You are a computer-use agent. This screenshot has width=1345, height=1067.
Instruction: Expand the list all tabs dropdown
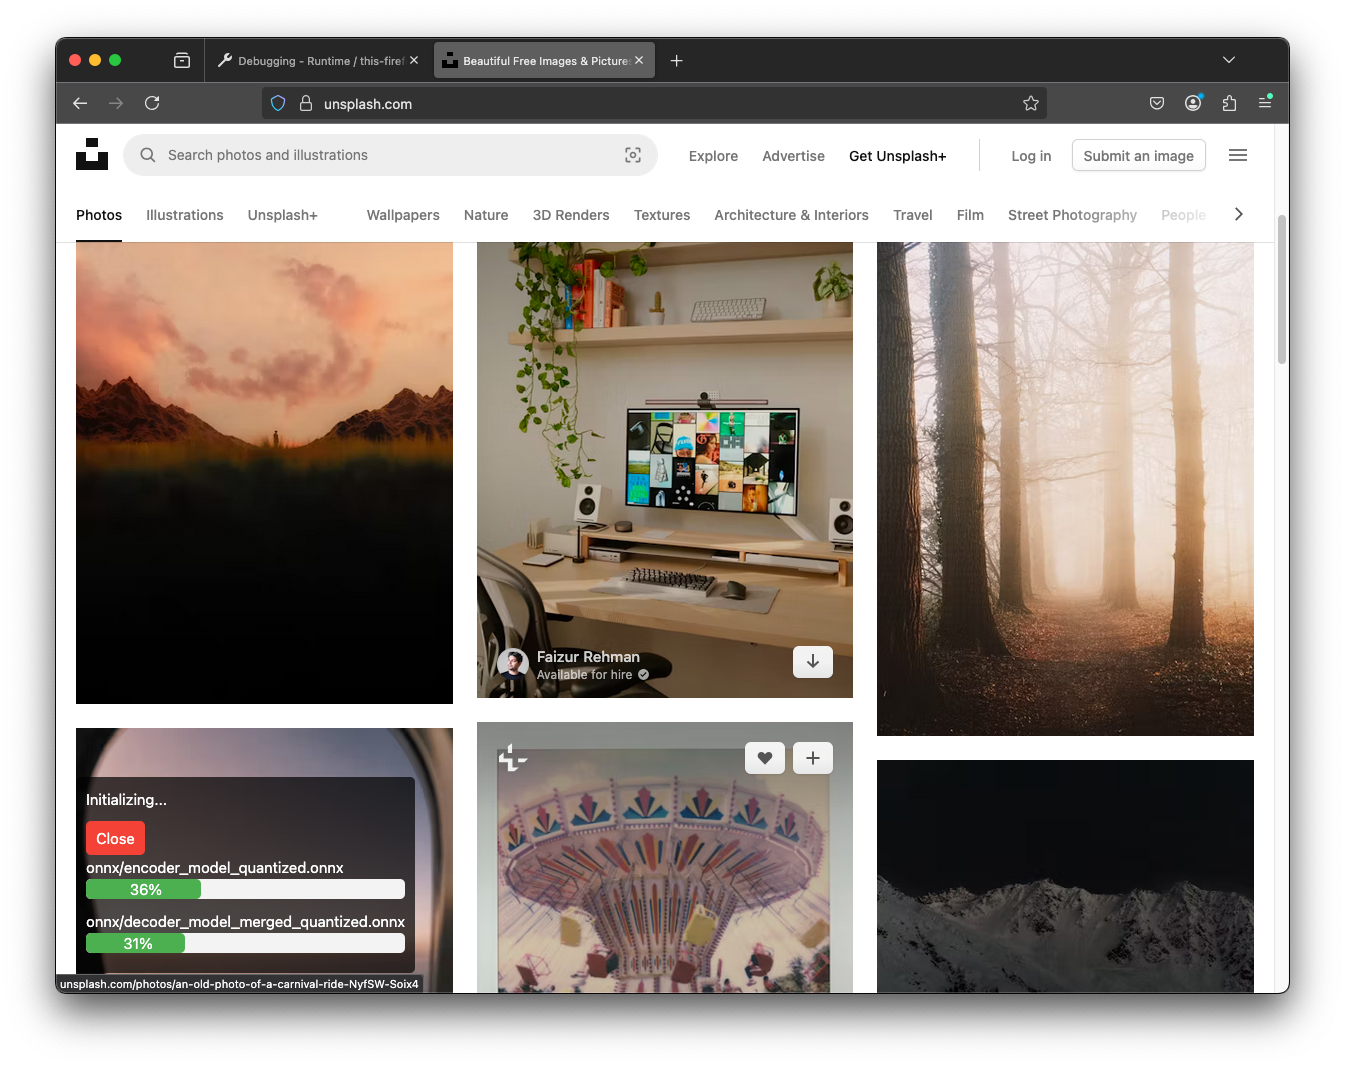(x=1229, y=61)
